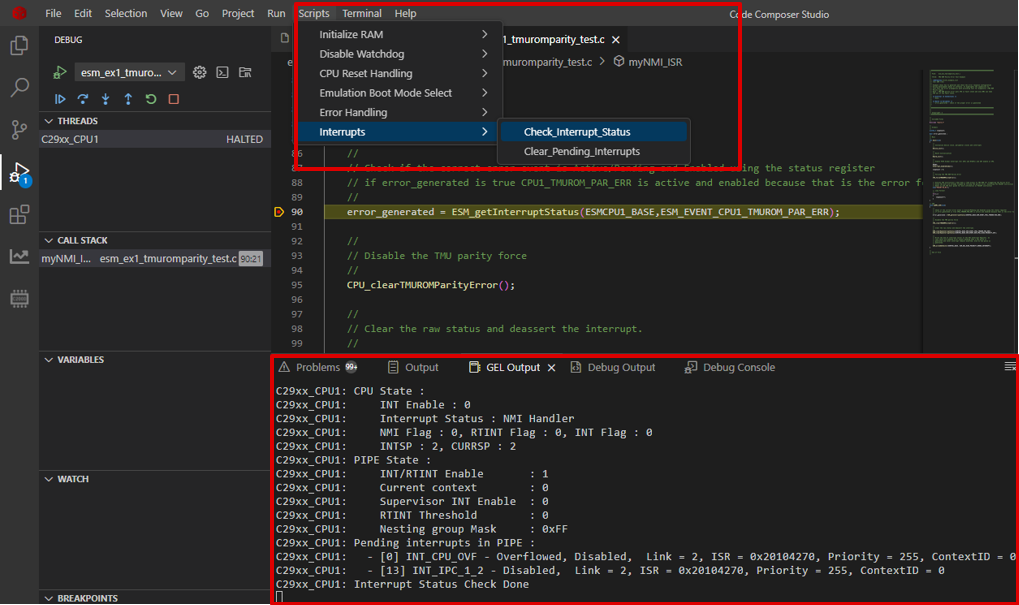The height and width of the screenshot is (605, 1019).
Task: Click the Step Into arrow icon
Action: point(106,98)
